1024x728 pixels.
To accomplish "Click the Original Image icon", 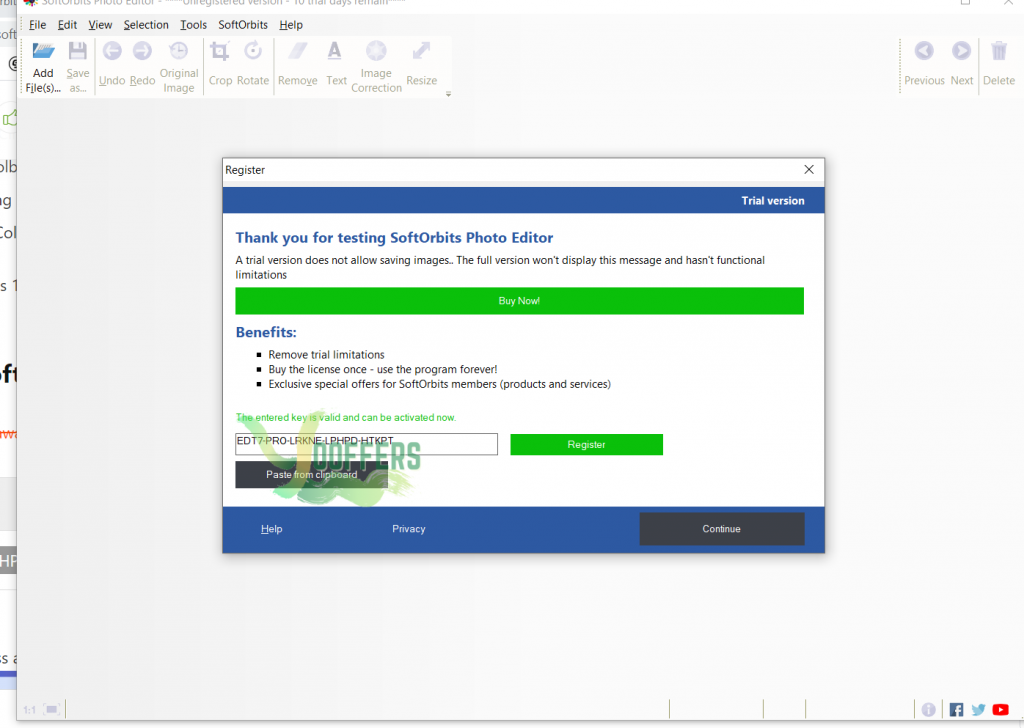I will pyautogui.click(x=178, y=51).
